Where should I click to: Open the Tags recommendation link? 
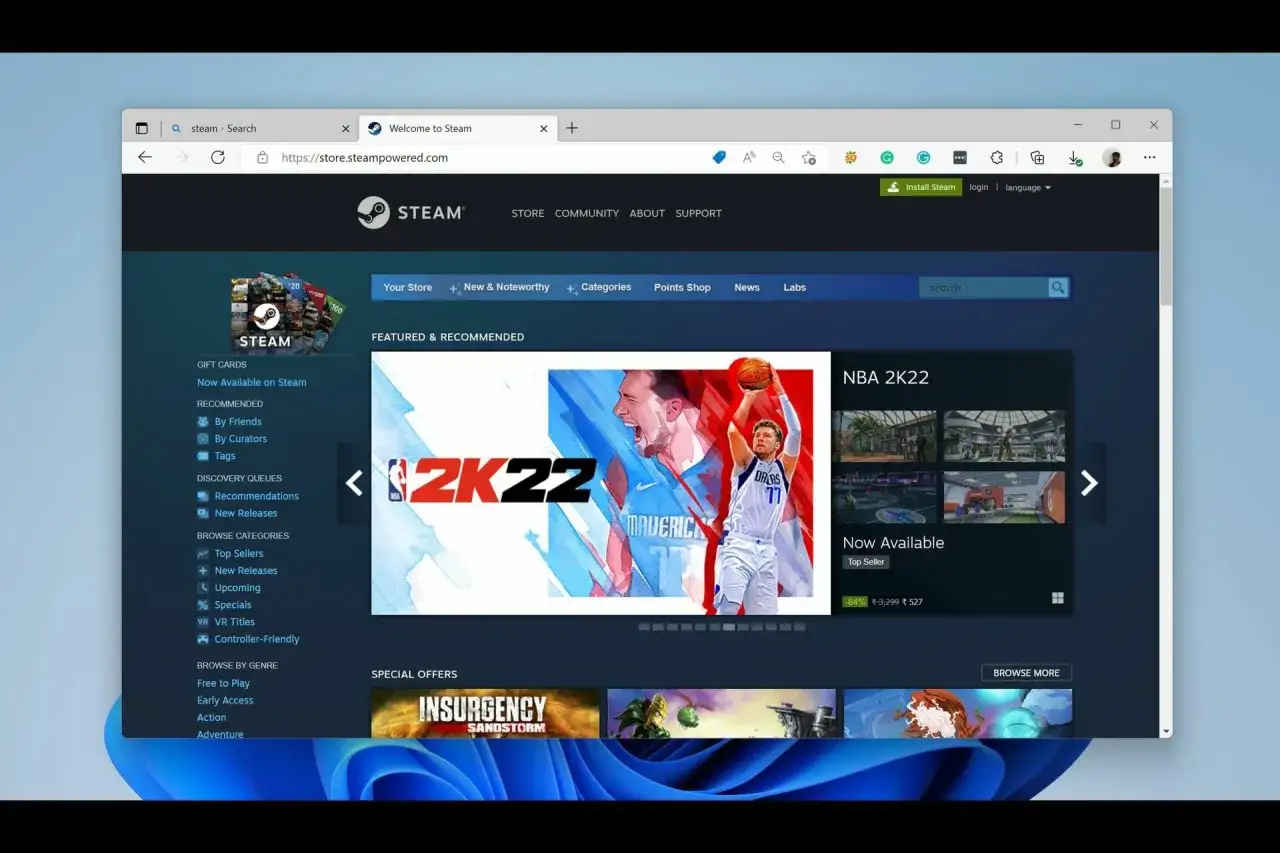click(224, 456)
